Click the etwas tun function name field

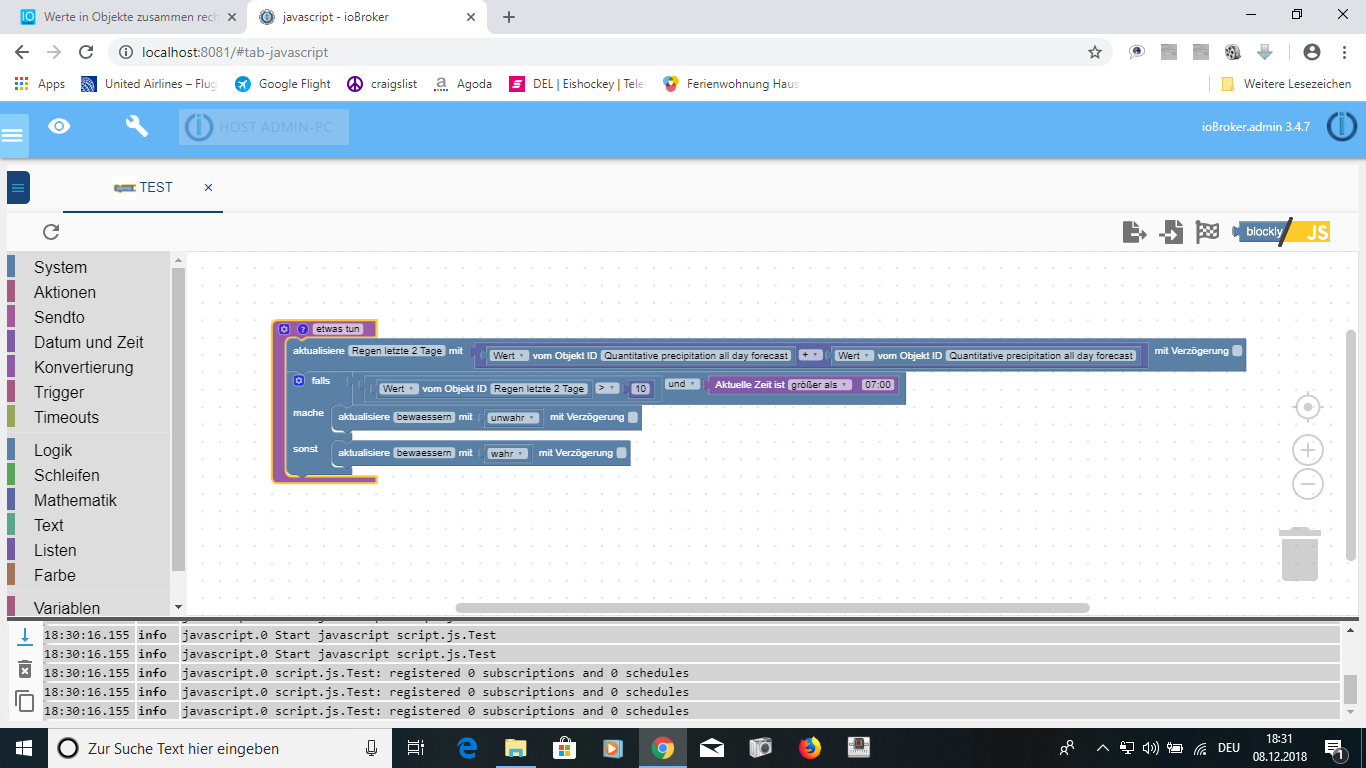click(x=337, y=329)
